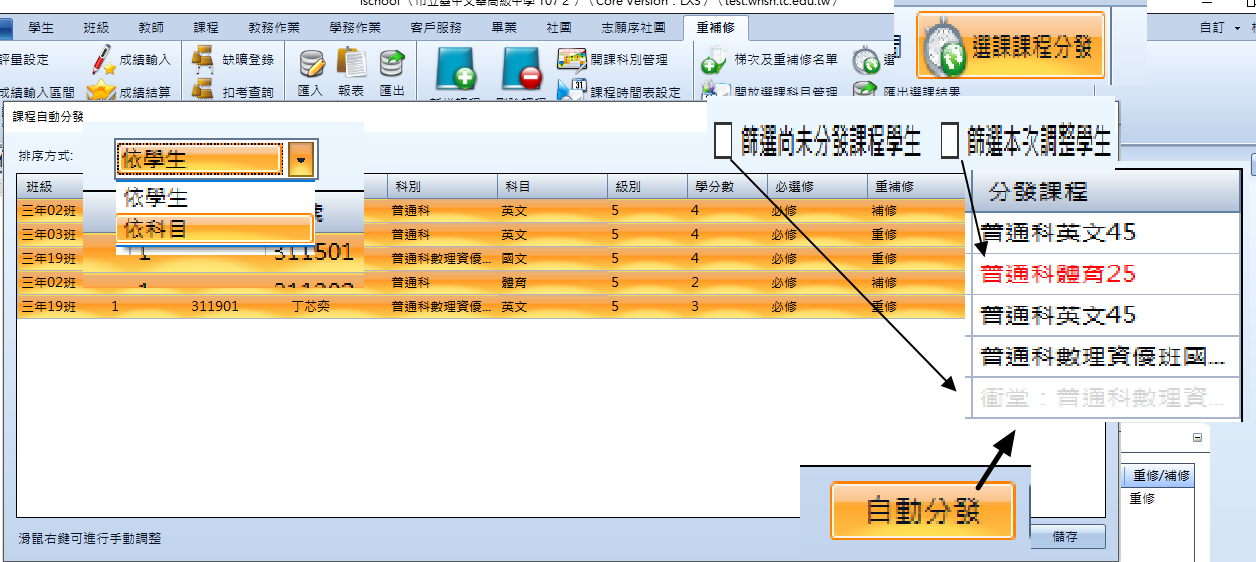The image size is (1256, 562).
Task: Select the red 普通科體育25 entry
Action: tap(1105, 274)
